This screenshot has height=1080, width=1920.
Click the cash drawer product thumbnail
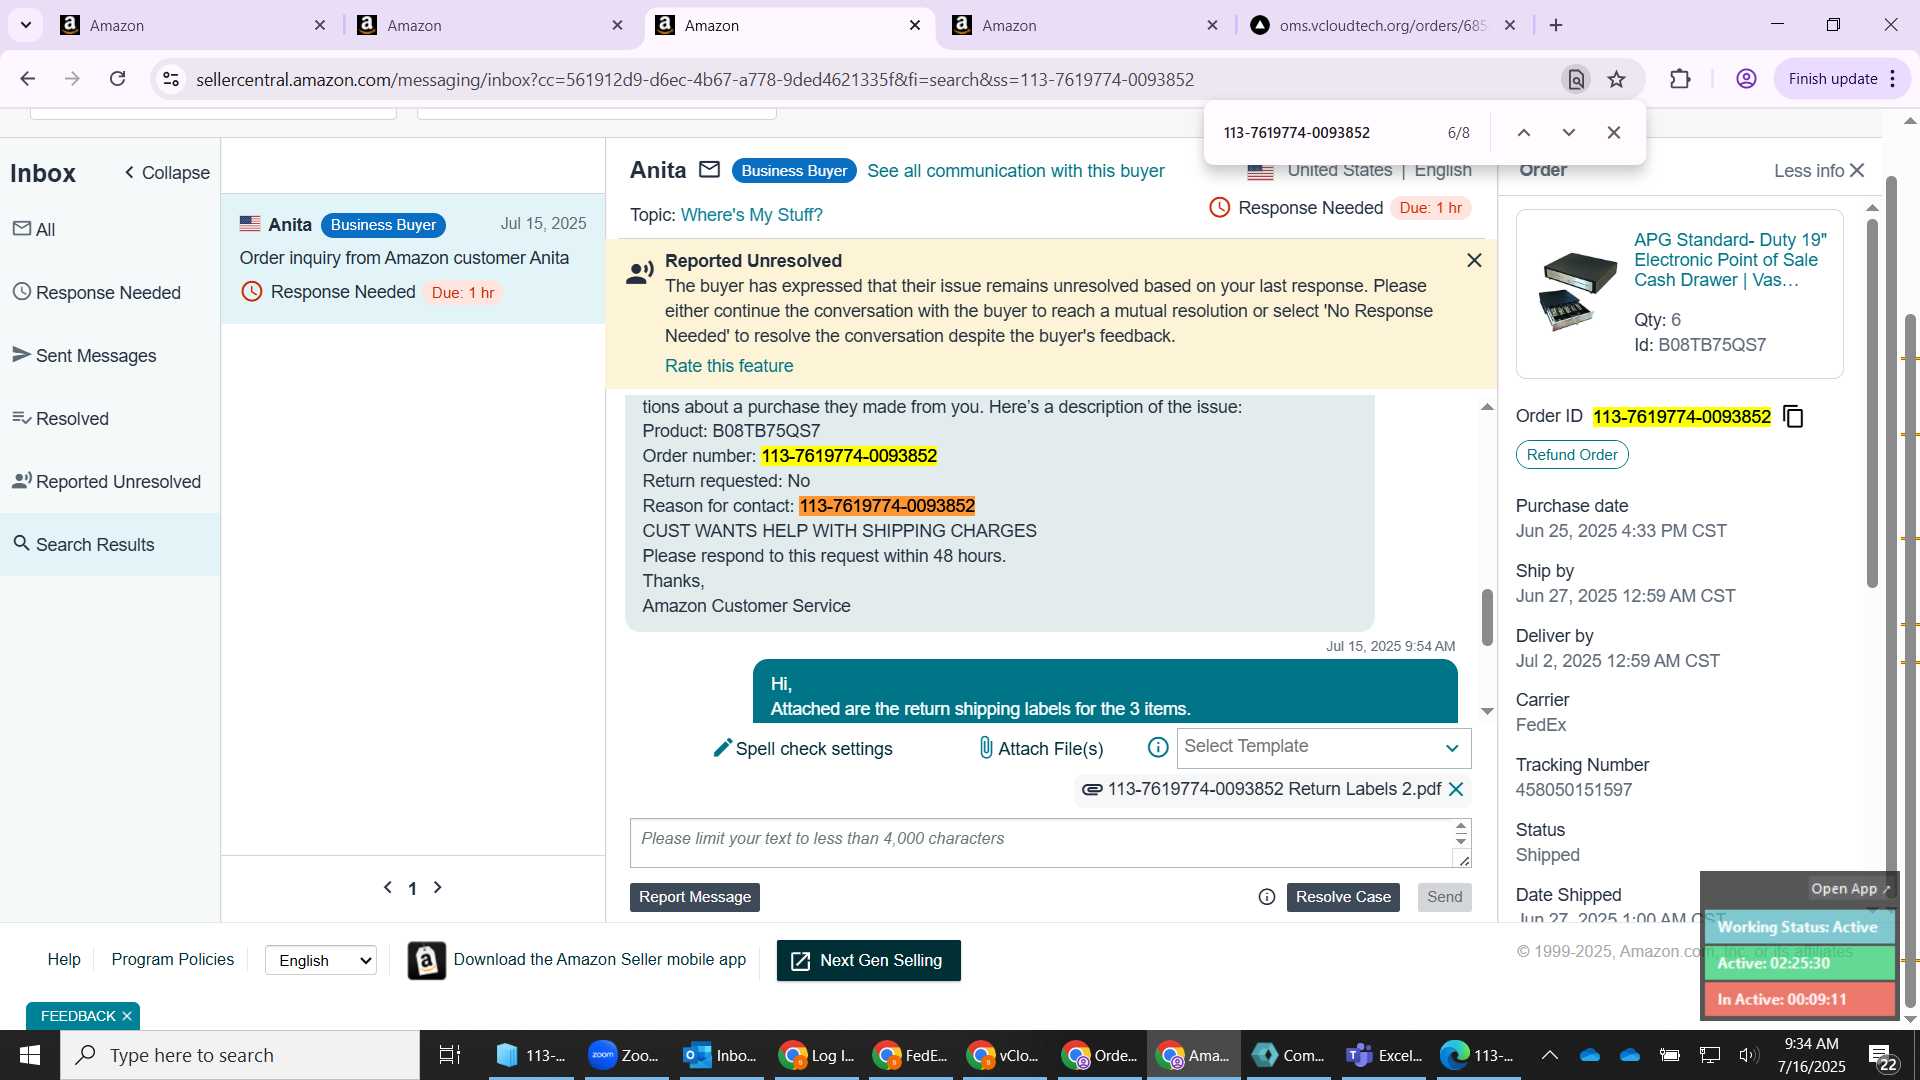[1578, 291]
